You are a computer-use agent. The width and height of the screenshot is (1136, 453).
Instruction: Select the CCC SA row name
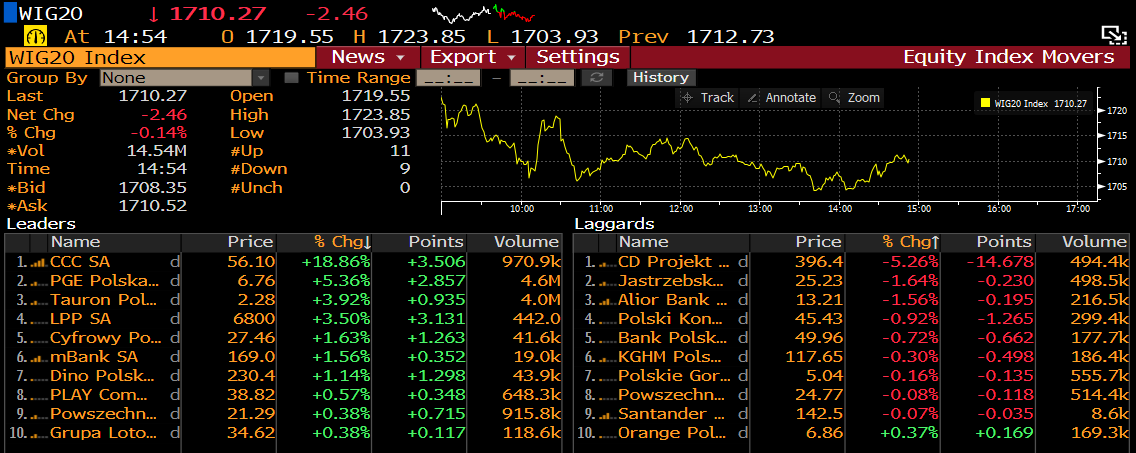pyautogui.click(x=80, y=262)
